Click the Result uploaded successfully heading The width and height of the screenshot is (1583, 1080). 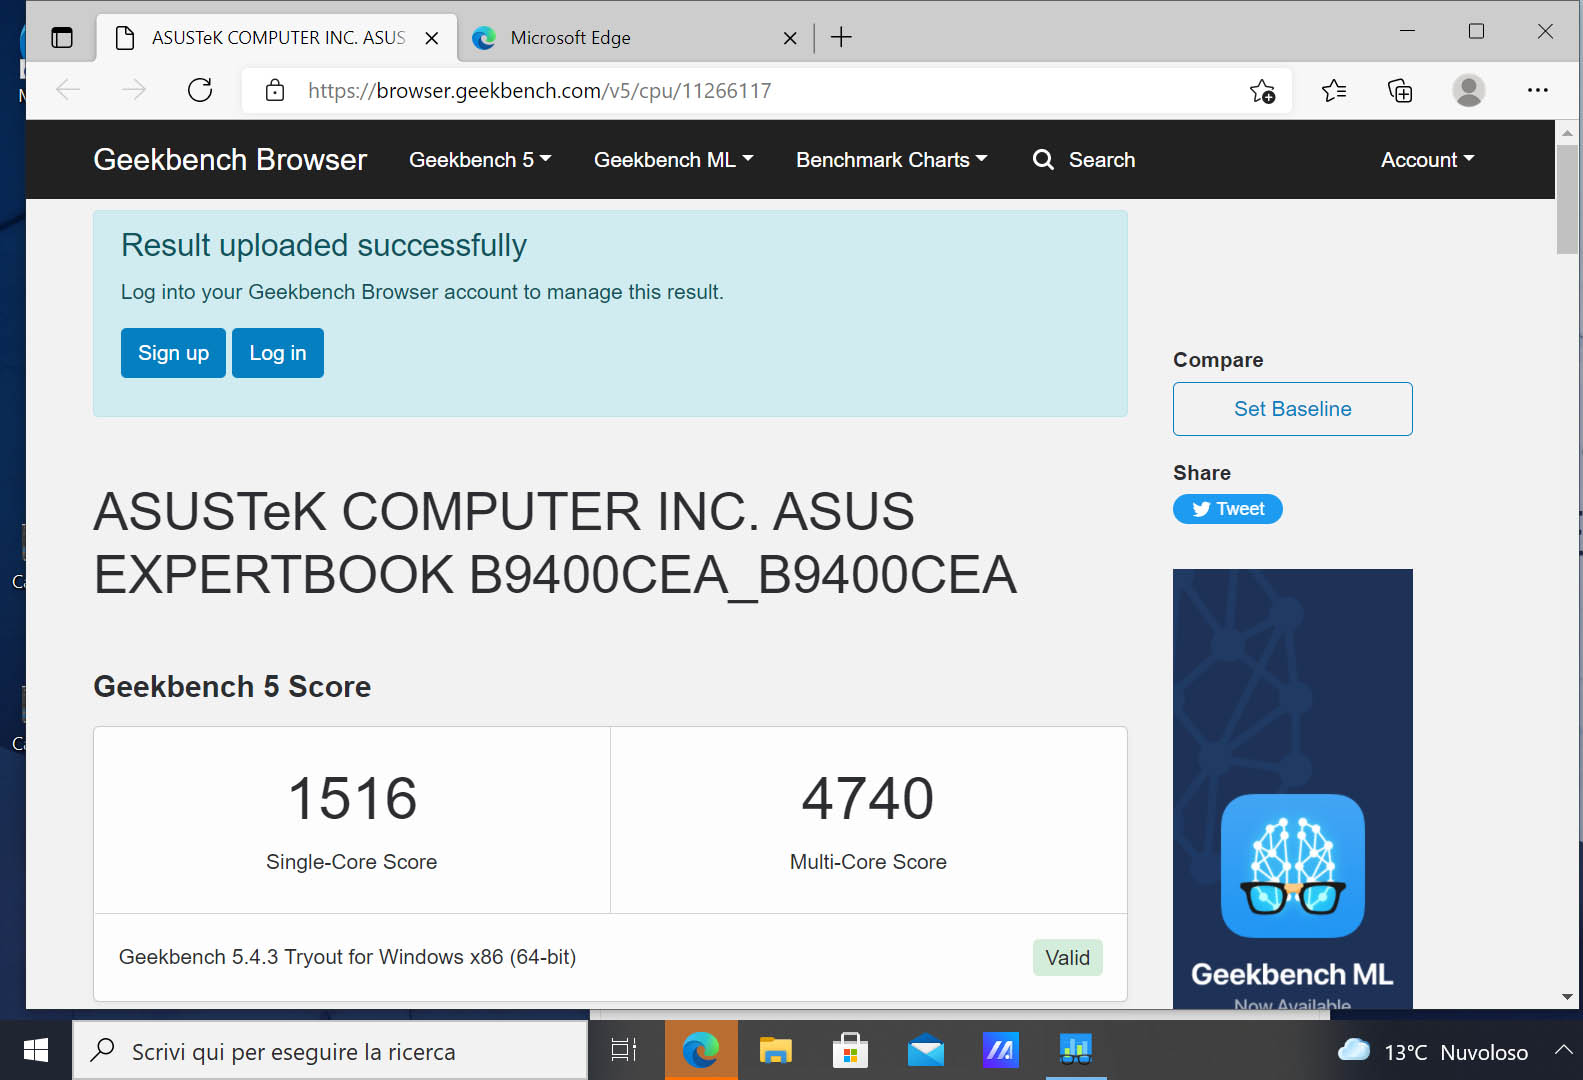pos(324,246)
